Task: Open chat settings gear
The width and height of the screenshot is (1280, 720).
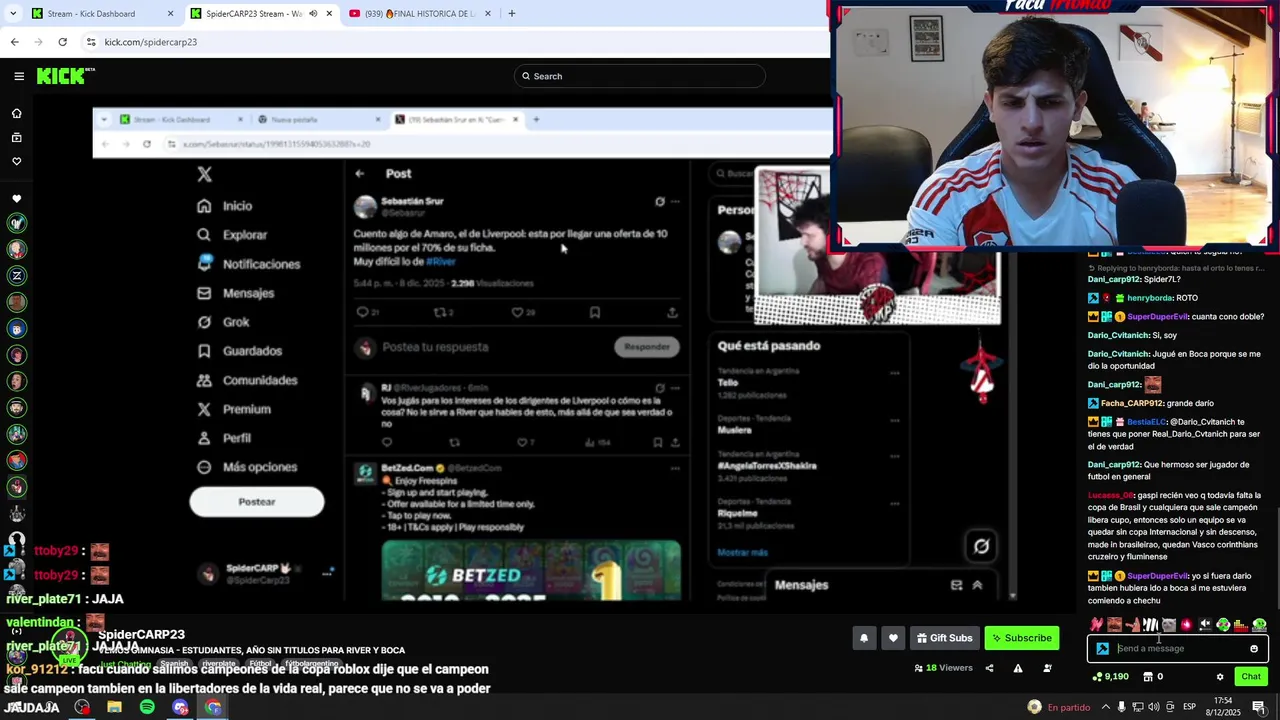Action: [x=1220, y=677]
